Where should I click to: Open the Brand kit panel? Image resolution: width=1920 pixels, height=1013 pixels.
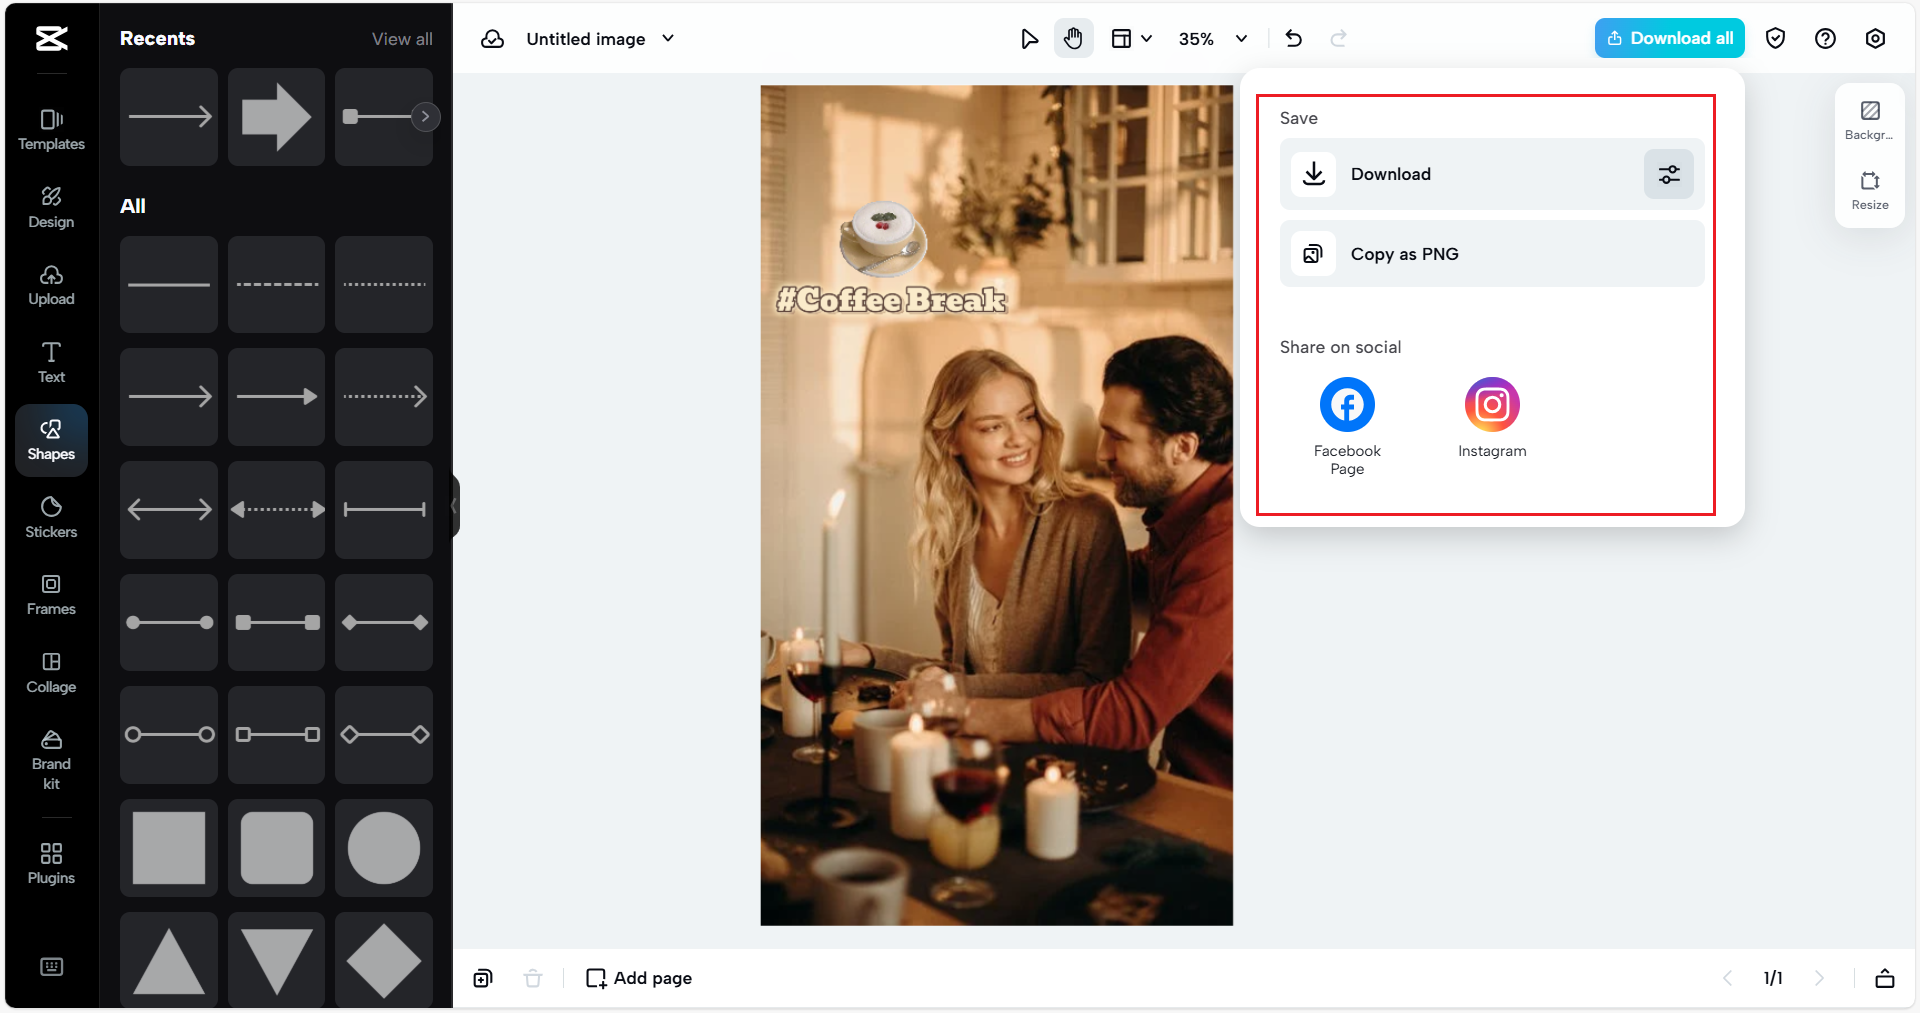pyautogui.click(x=51, y=760)
